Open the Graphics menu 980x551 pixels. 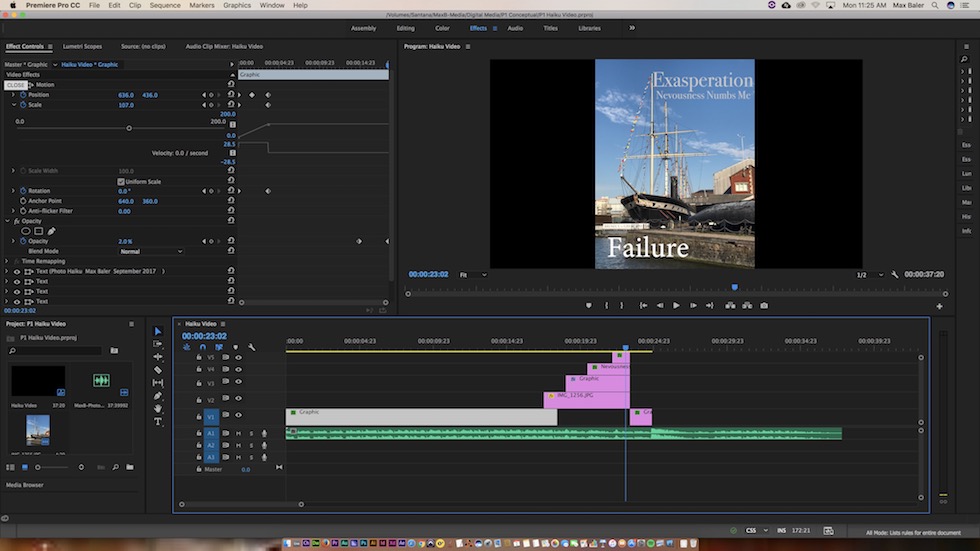point(237,5)
